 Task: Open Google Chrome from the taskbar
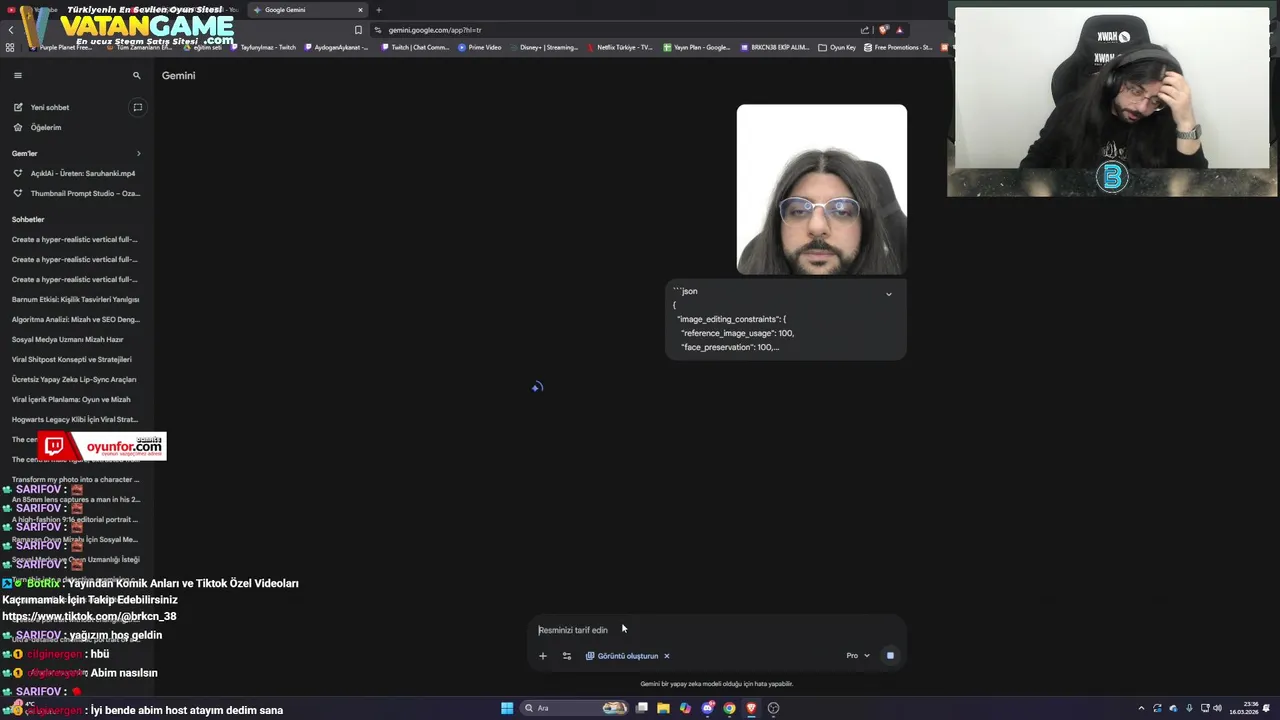729,708
